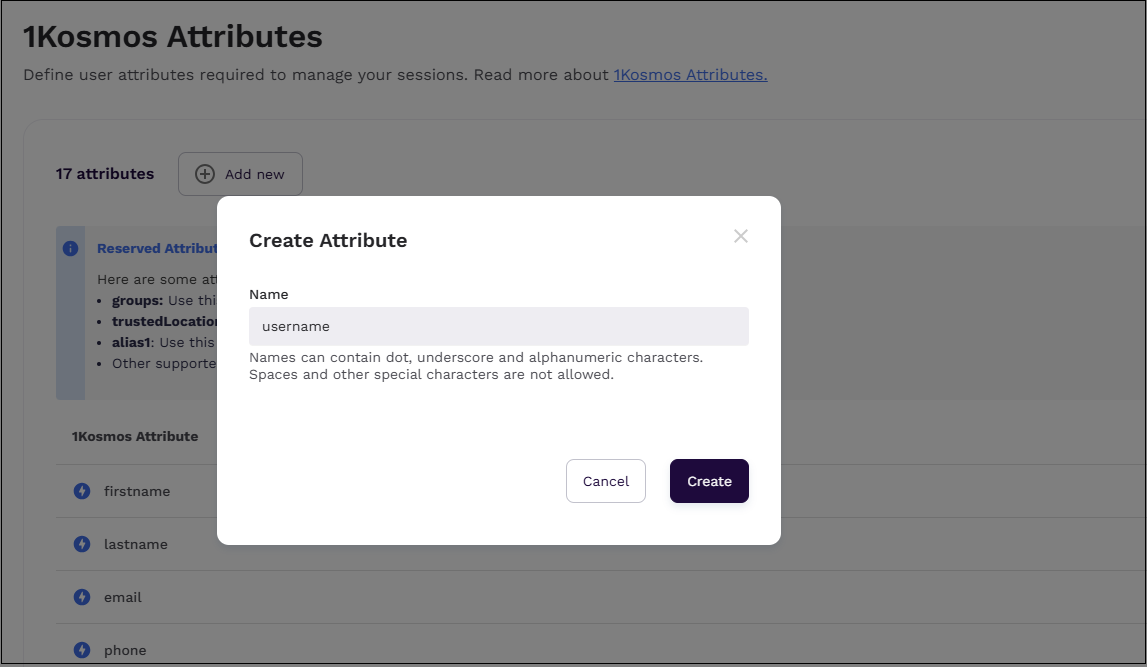Close the Create Attribute dialog with X
The height and width of the screenshot is (667, 1147).
pos(740,236)
